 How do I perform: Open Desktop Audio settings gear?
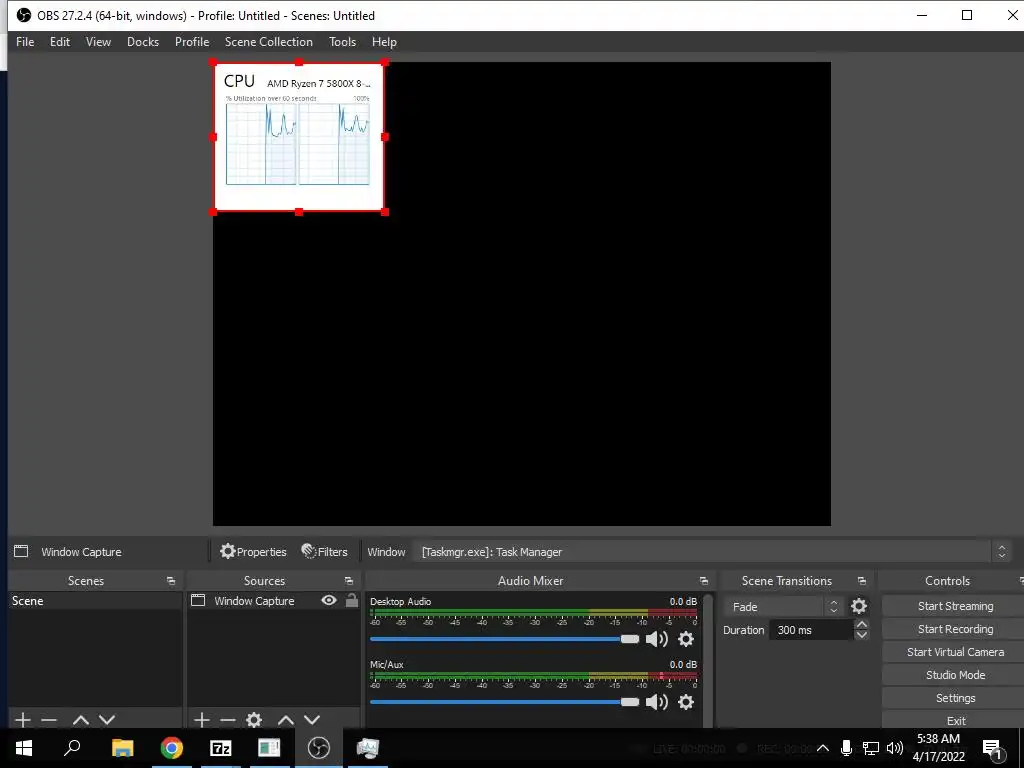686,639
